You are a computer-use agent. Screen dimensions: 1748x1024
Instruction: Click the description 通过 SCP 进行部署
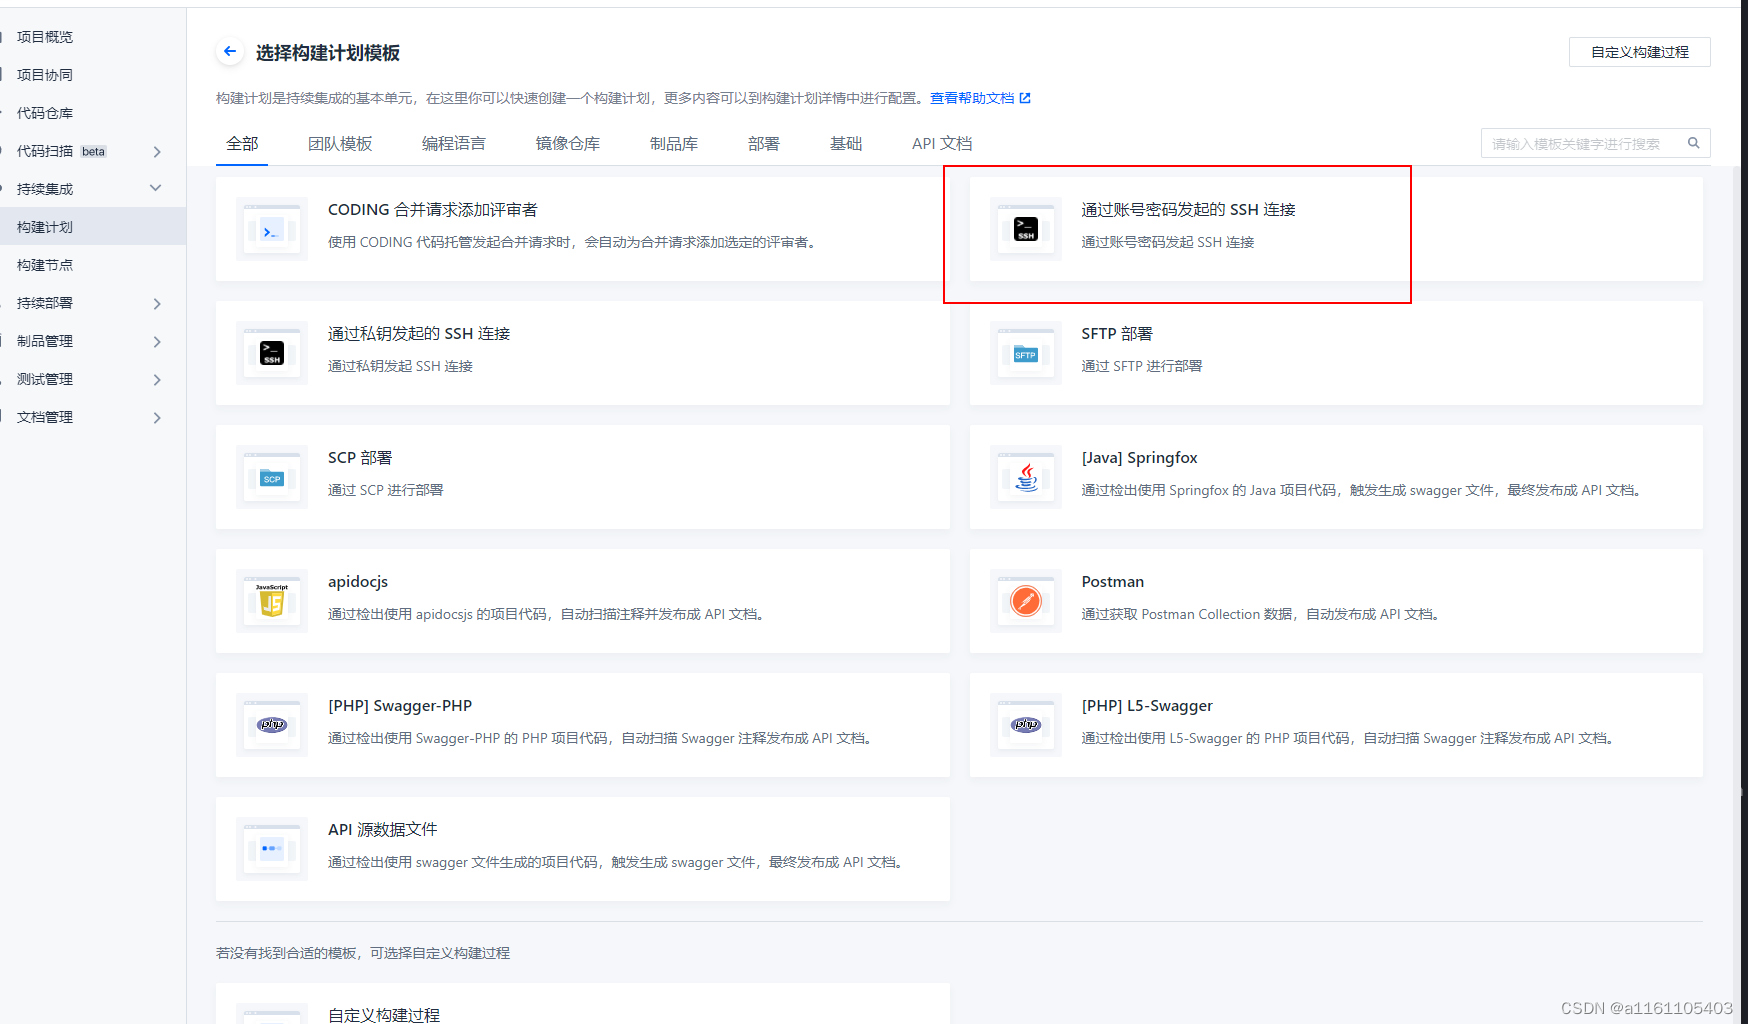(x=386, y=490)
